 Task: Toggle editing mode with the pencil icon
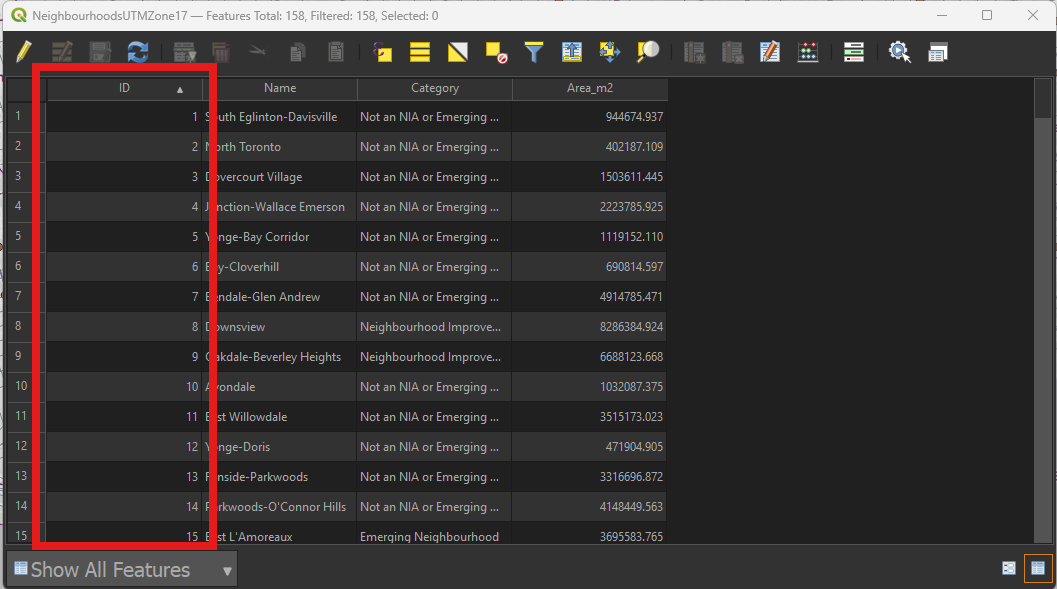coord(24,52)
